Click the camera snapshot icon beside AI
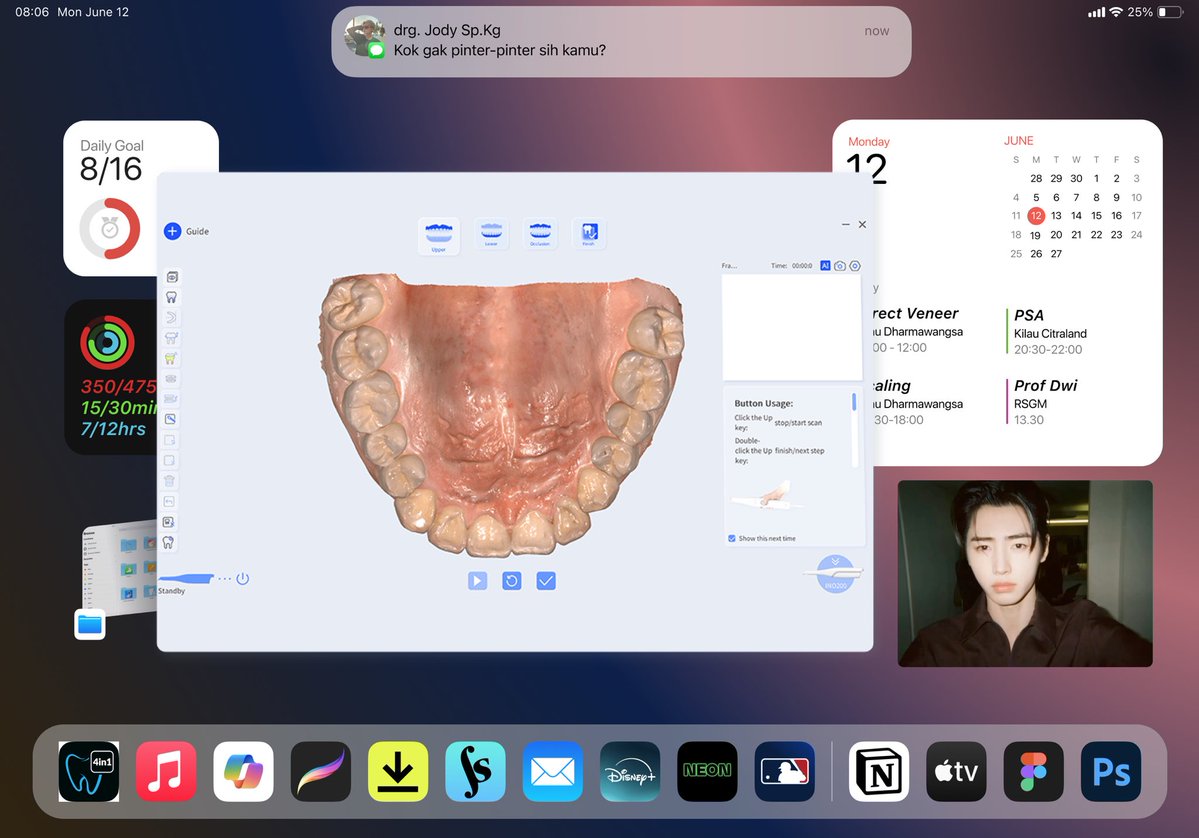The height and width of the screenshot is (838, 1199). (840, 265)
